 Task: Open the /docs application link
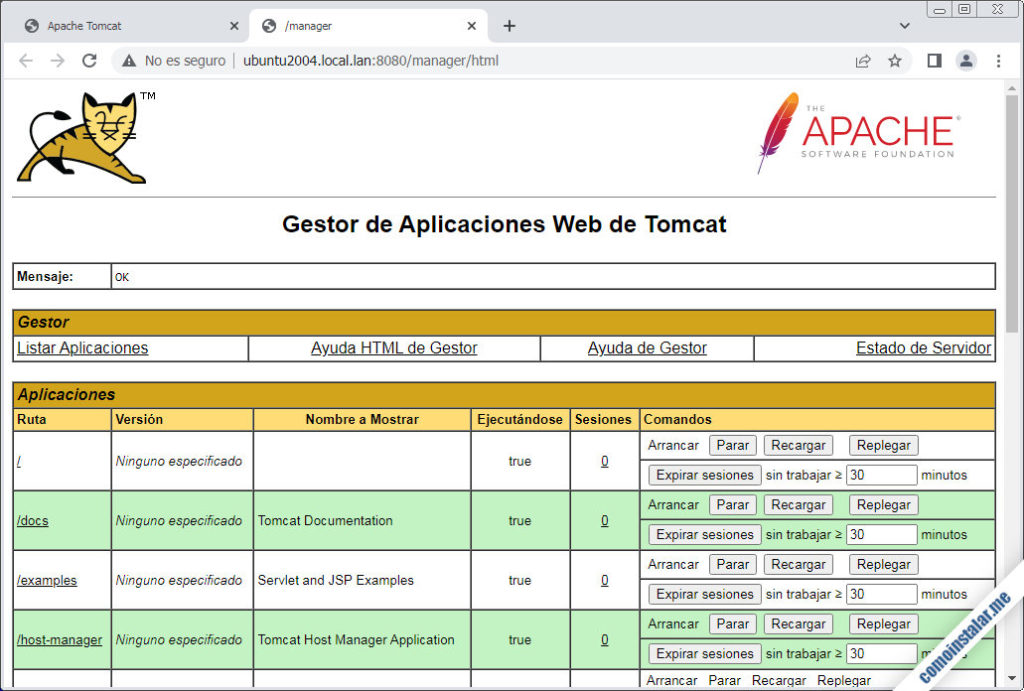(31, 520)
